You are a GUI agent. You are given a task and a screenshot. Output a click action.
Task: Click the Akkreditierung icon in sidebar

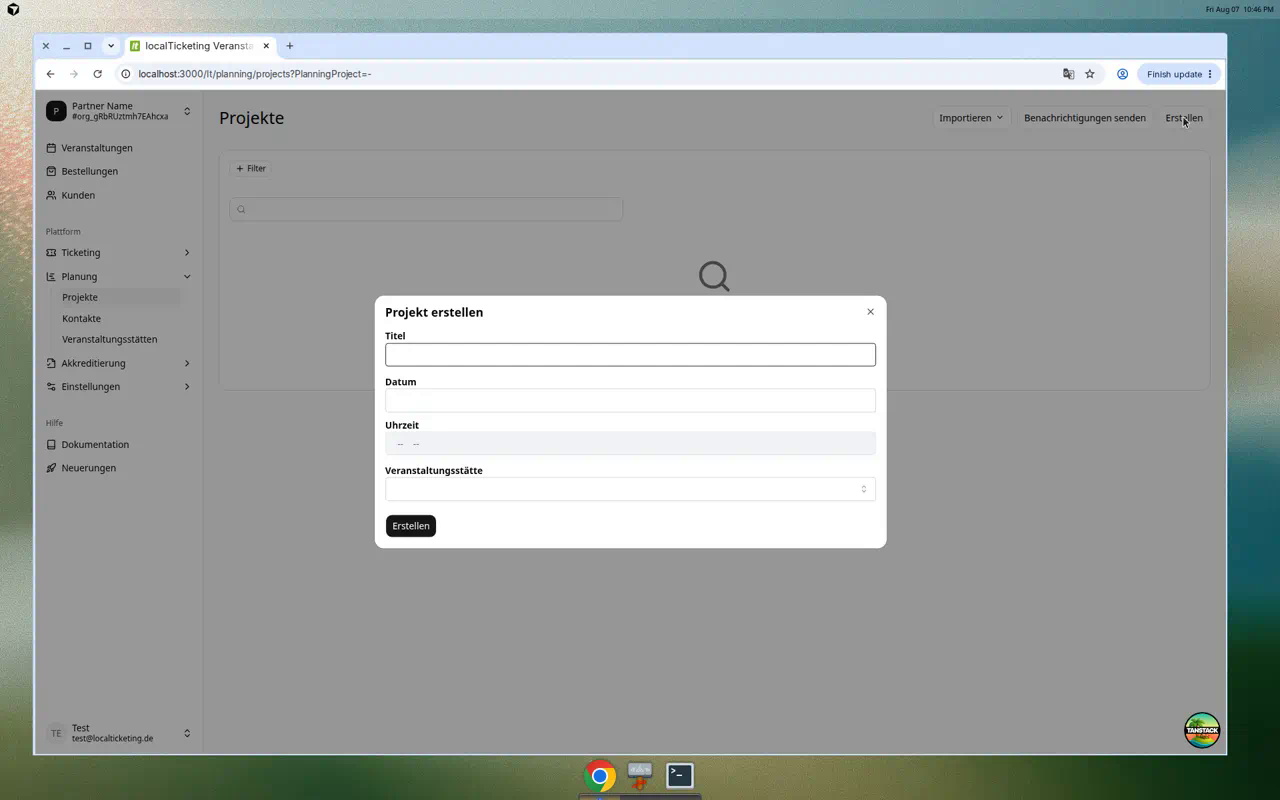click(51, 363)
